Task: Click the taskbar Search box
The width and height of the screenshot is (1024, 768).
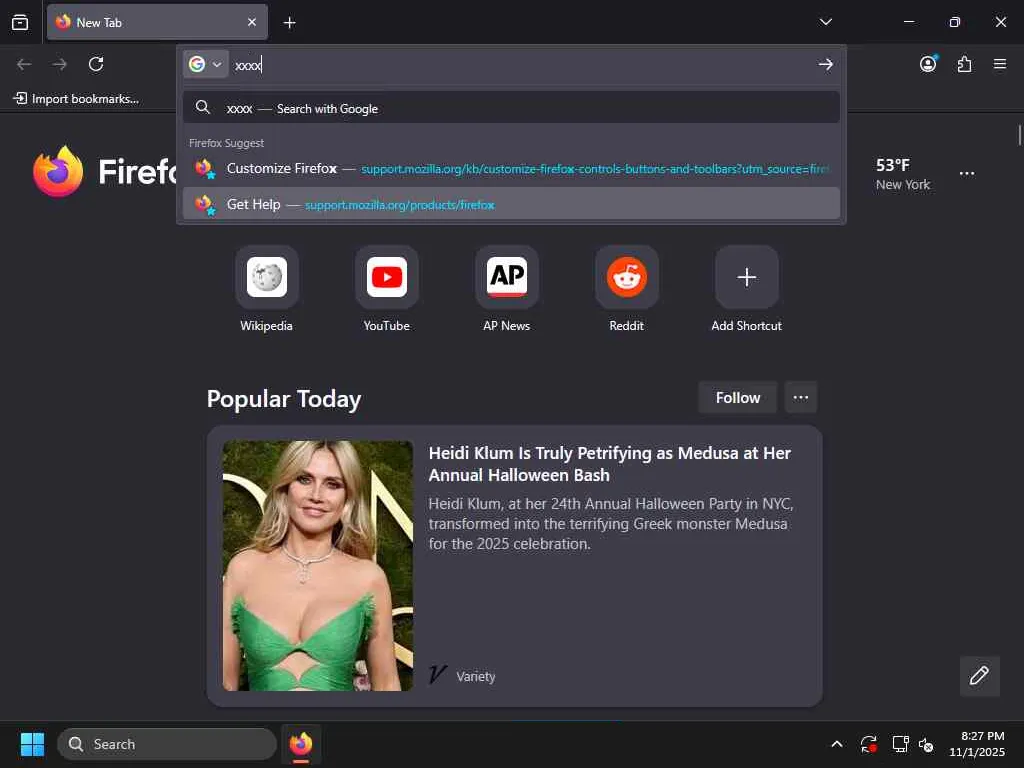Action: point(167,744)
